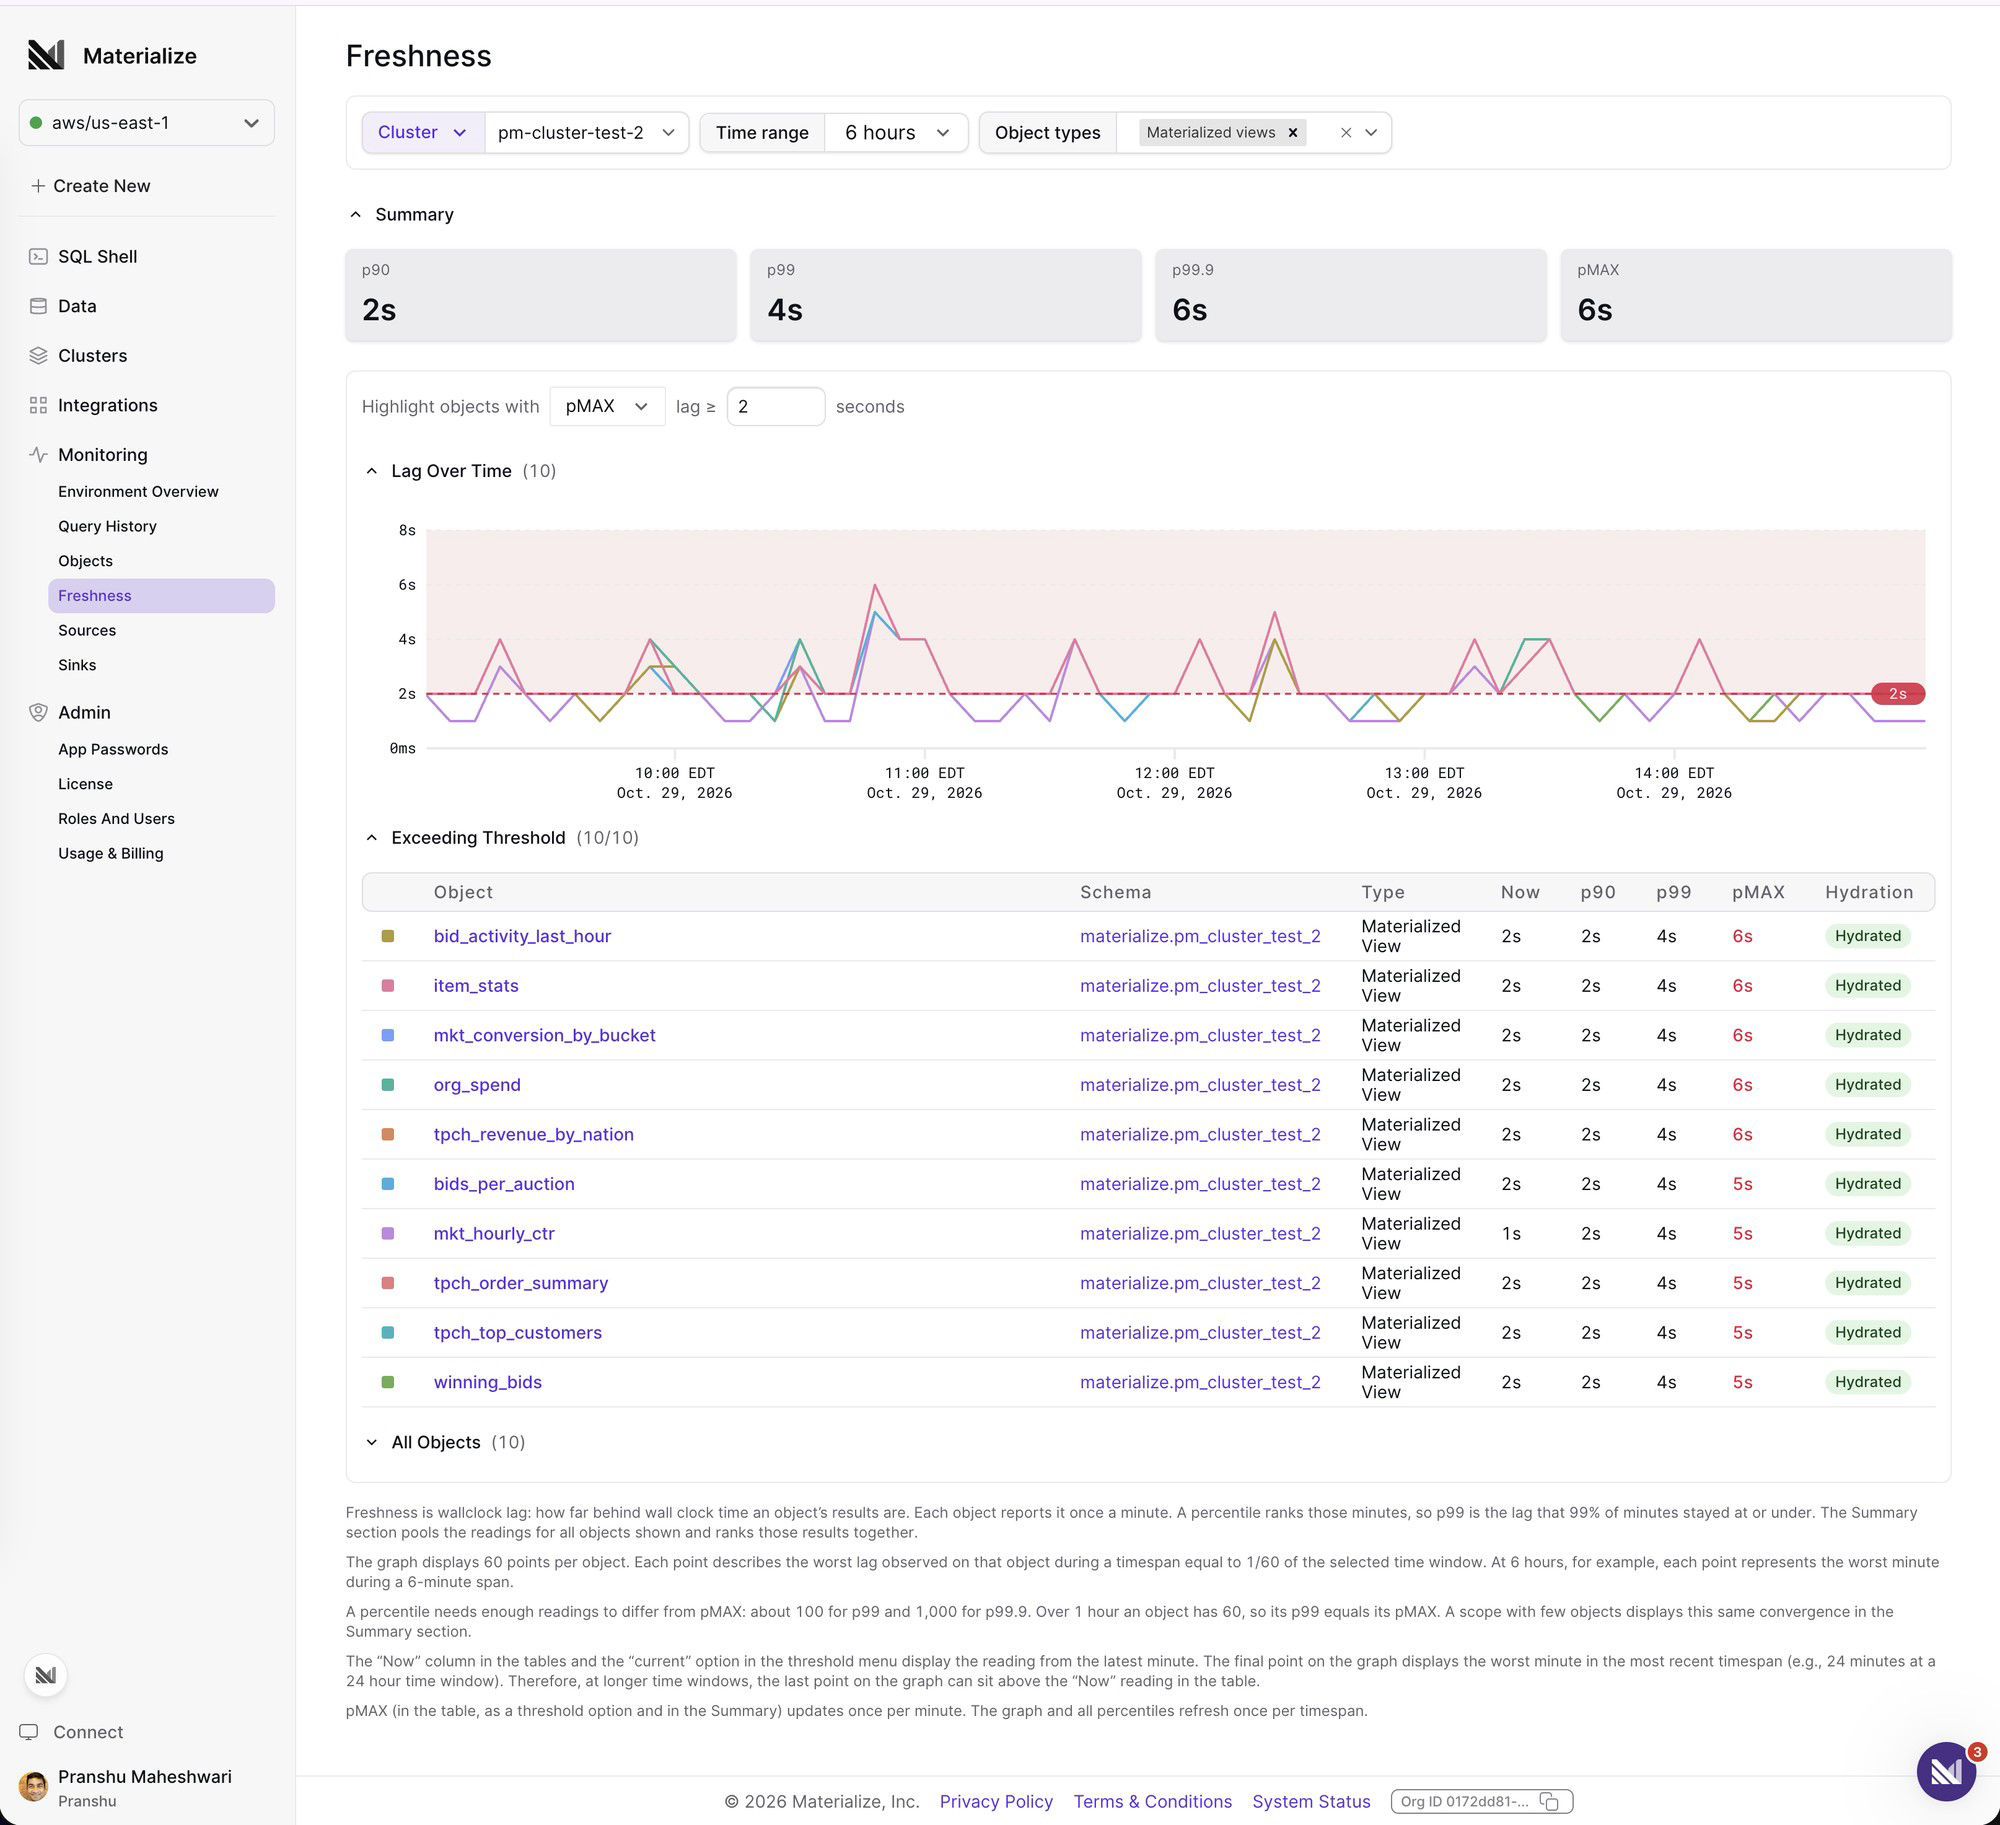
Task: Collapse the Lag Over Time section
Action: click(372, 471)
